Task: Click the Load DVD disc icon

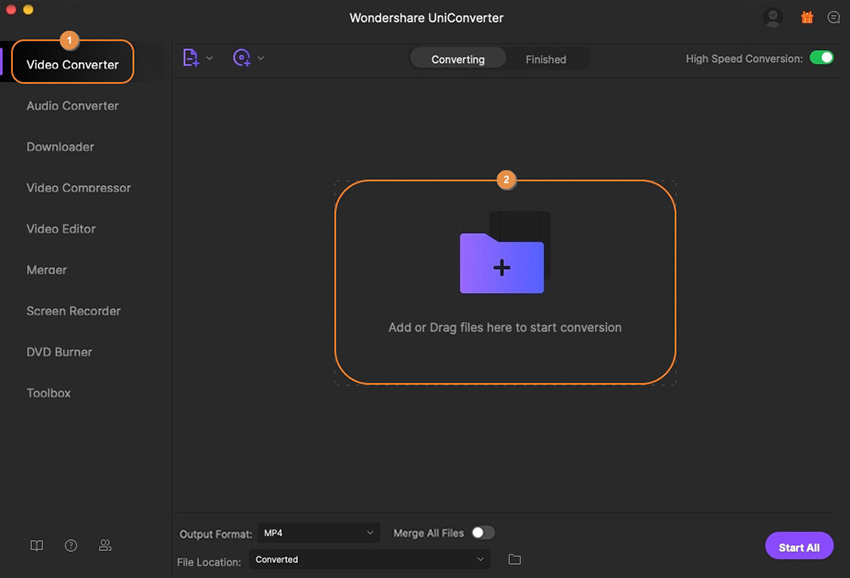Action: click(x=242, y=58)
